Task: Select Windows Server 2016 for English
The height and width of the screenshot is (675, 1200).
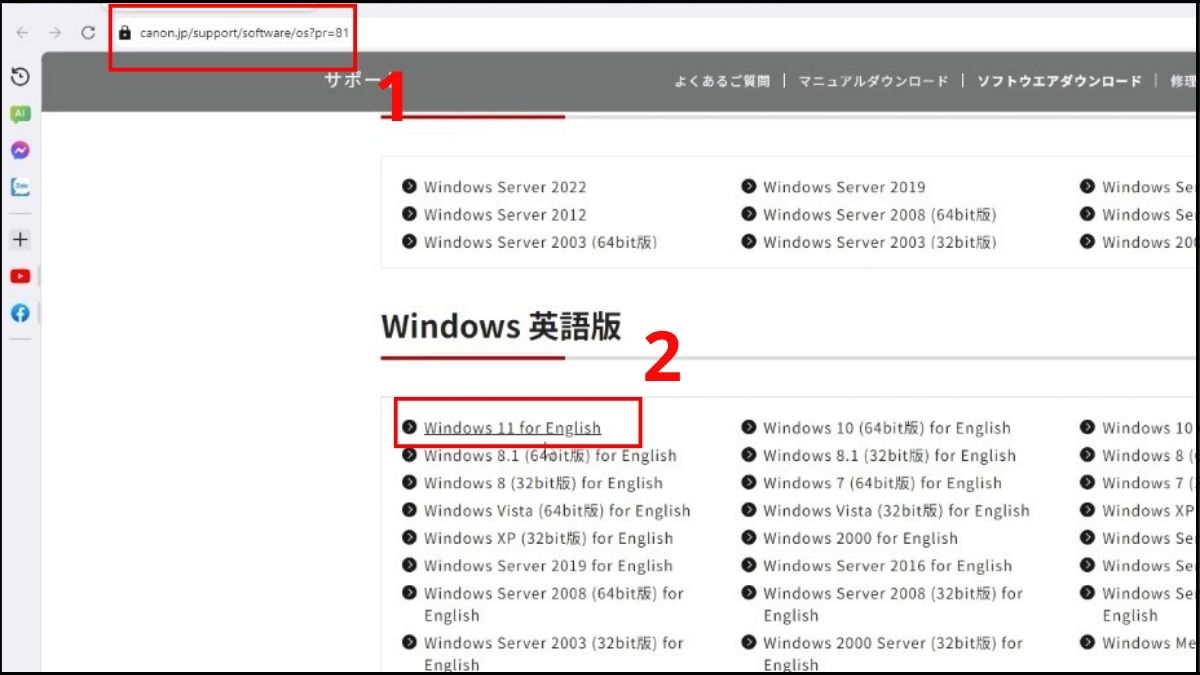Action: click(887, 566)
